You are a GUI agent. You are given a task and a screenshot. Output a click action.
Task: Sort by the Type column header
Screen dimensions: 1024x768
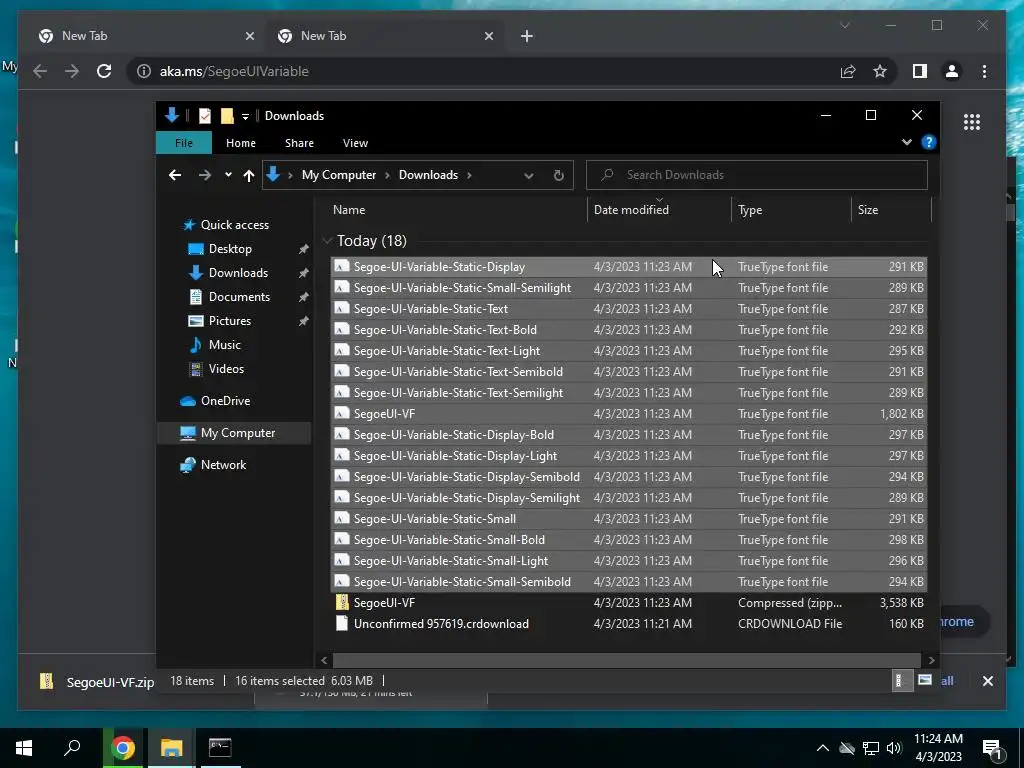point(791,210)
